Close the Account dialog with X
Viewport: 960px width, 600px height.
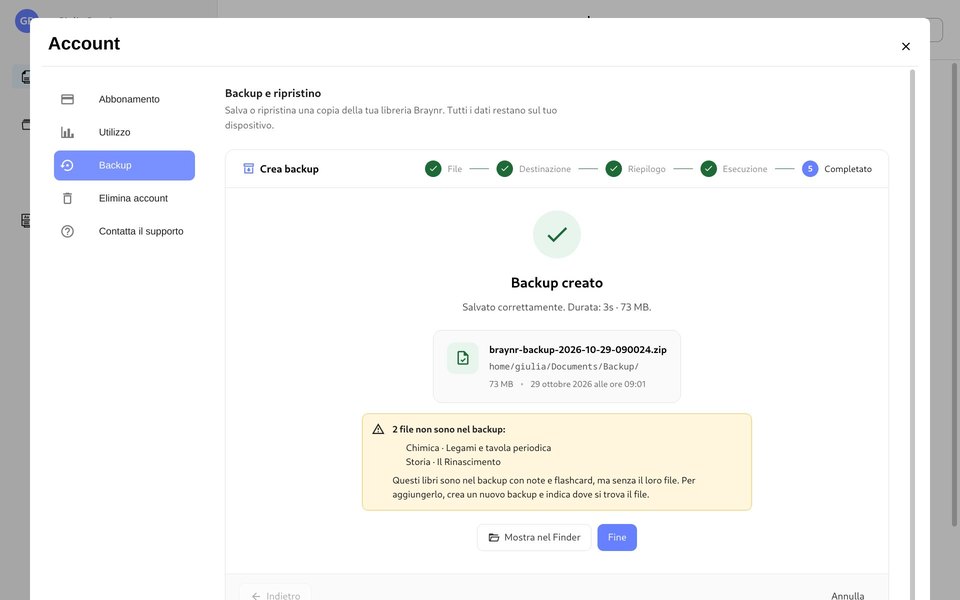(906, 47)
